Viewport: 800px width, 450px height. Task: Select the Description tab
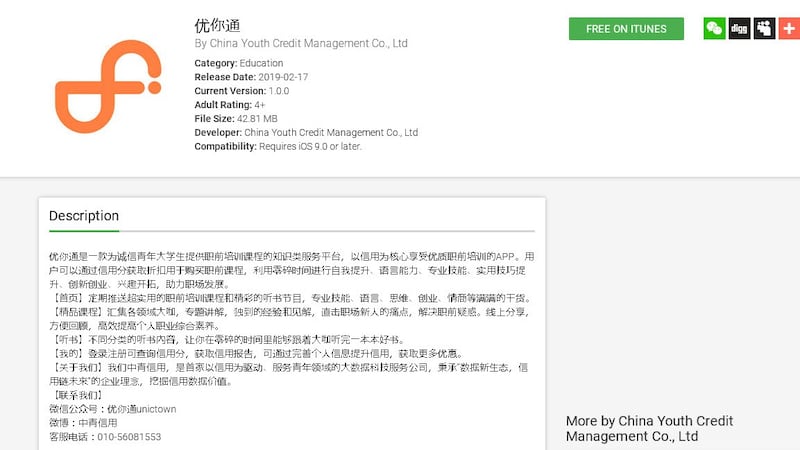(84, 216)
